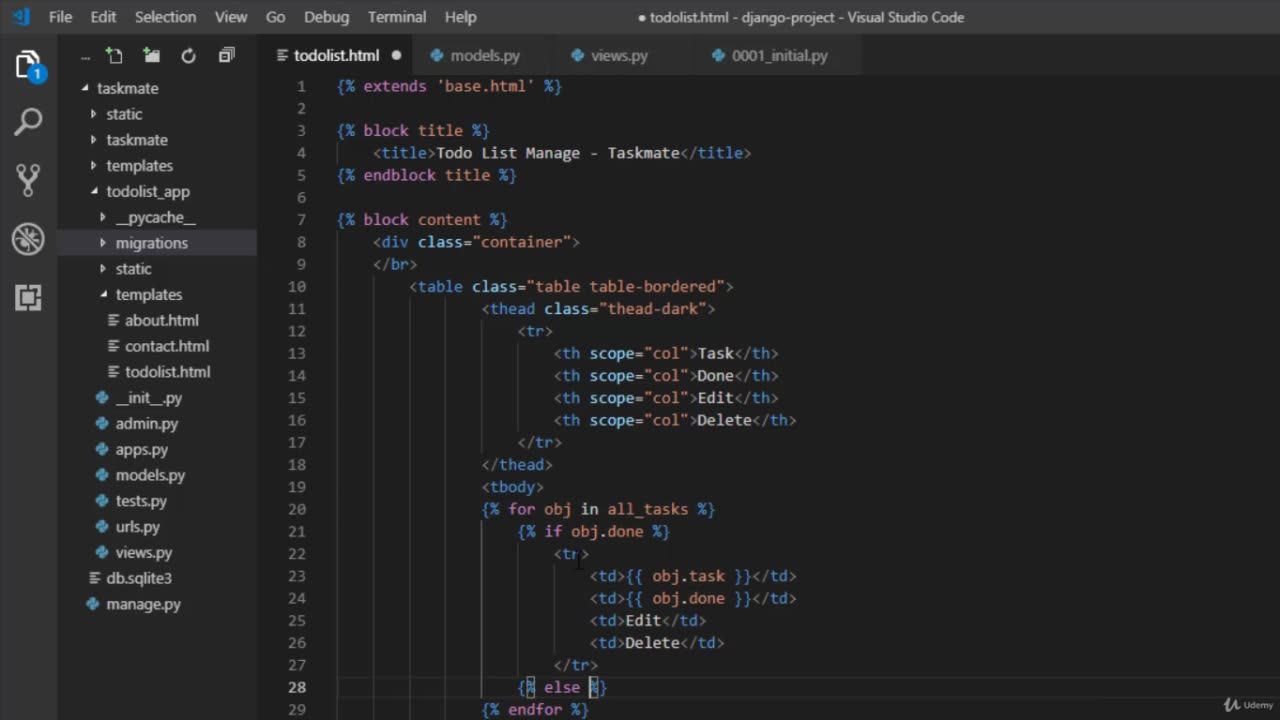Click 'Delete' header text on line 16

tap(724, 420)
